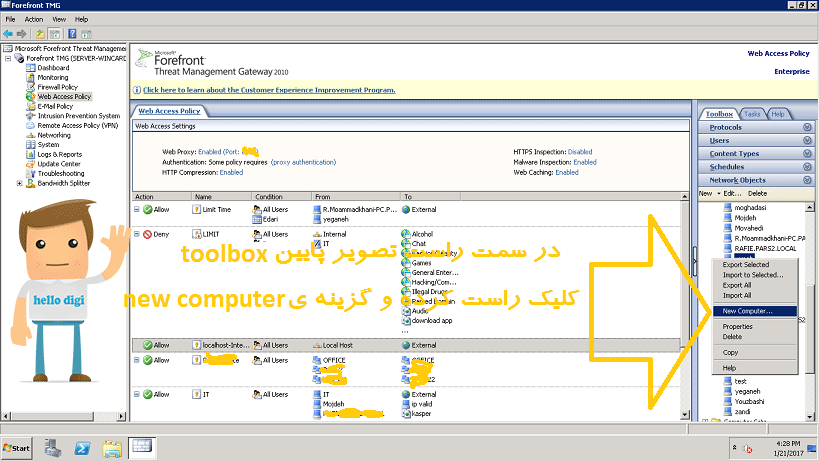Switch to the Help tab in the right pane
Image resolution: width=819 pixels, height=461 pixels.
click(778, 114)
